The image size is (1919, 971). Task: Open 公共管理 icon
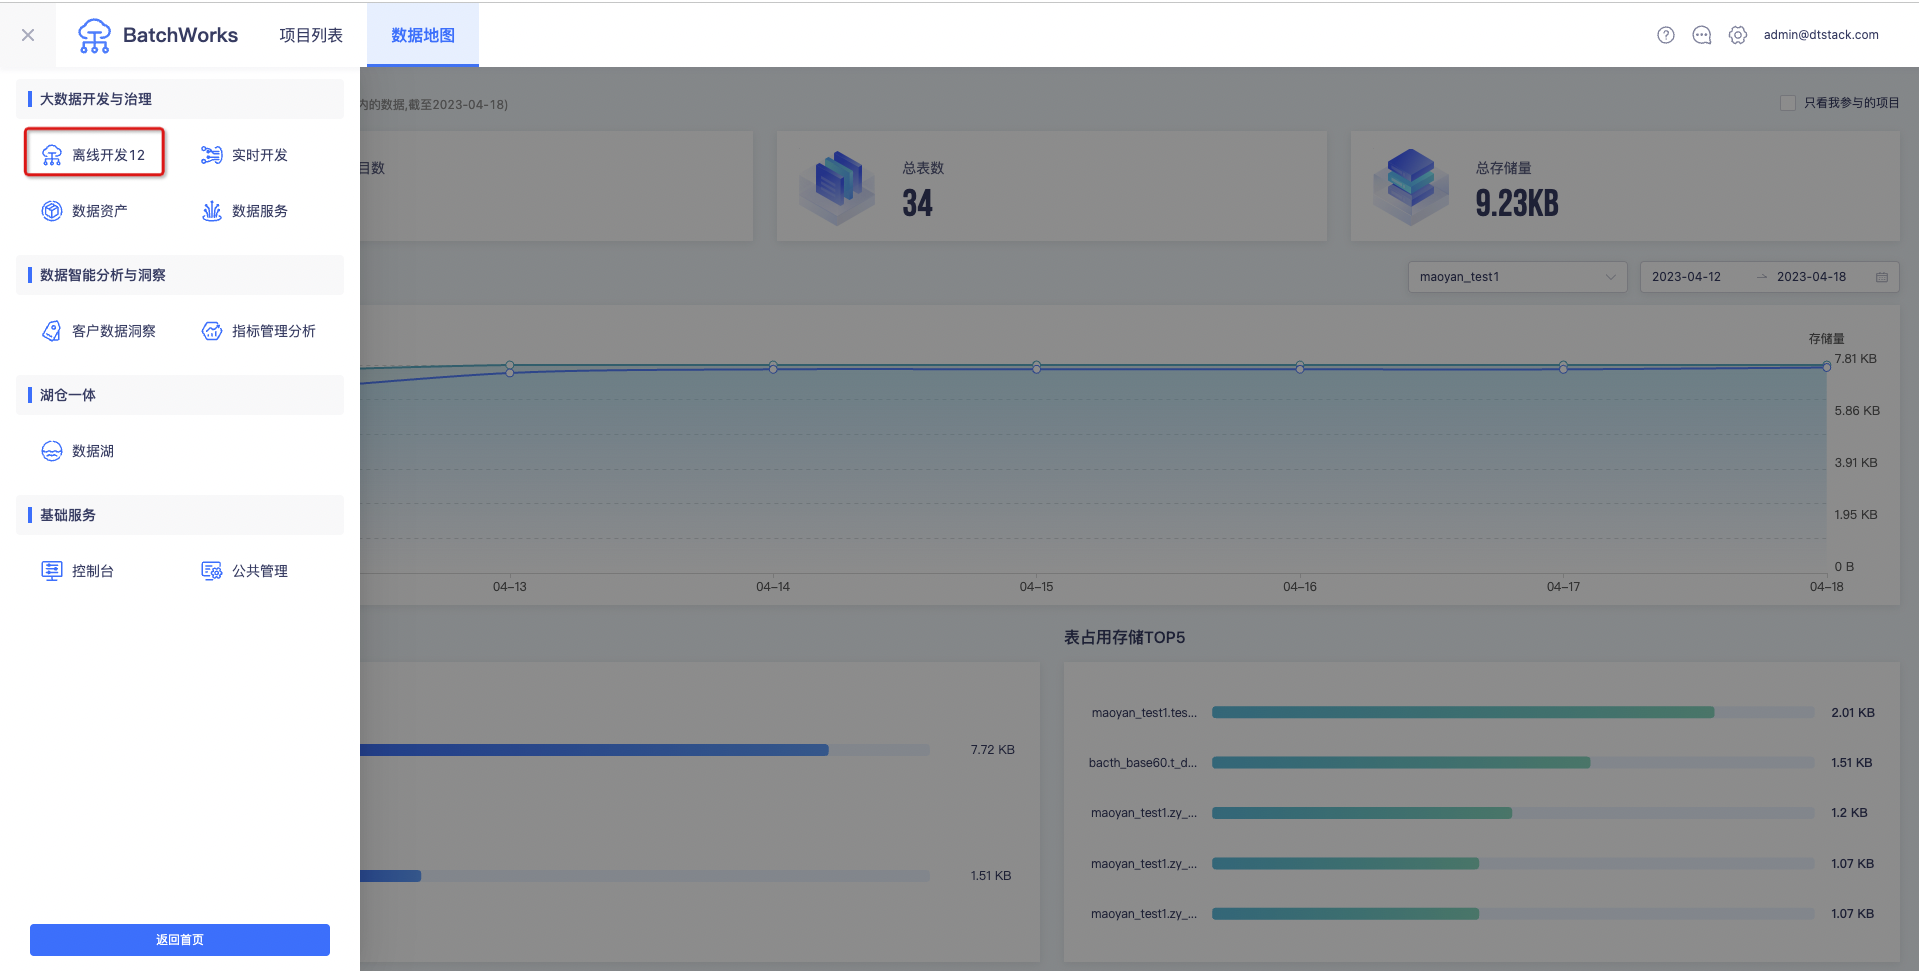pos(212,571)
